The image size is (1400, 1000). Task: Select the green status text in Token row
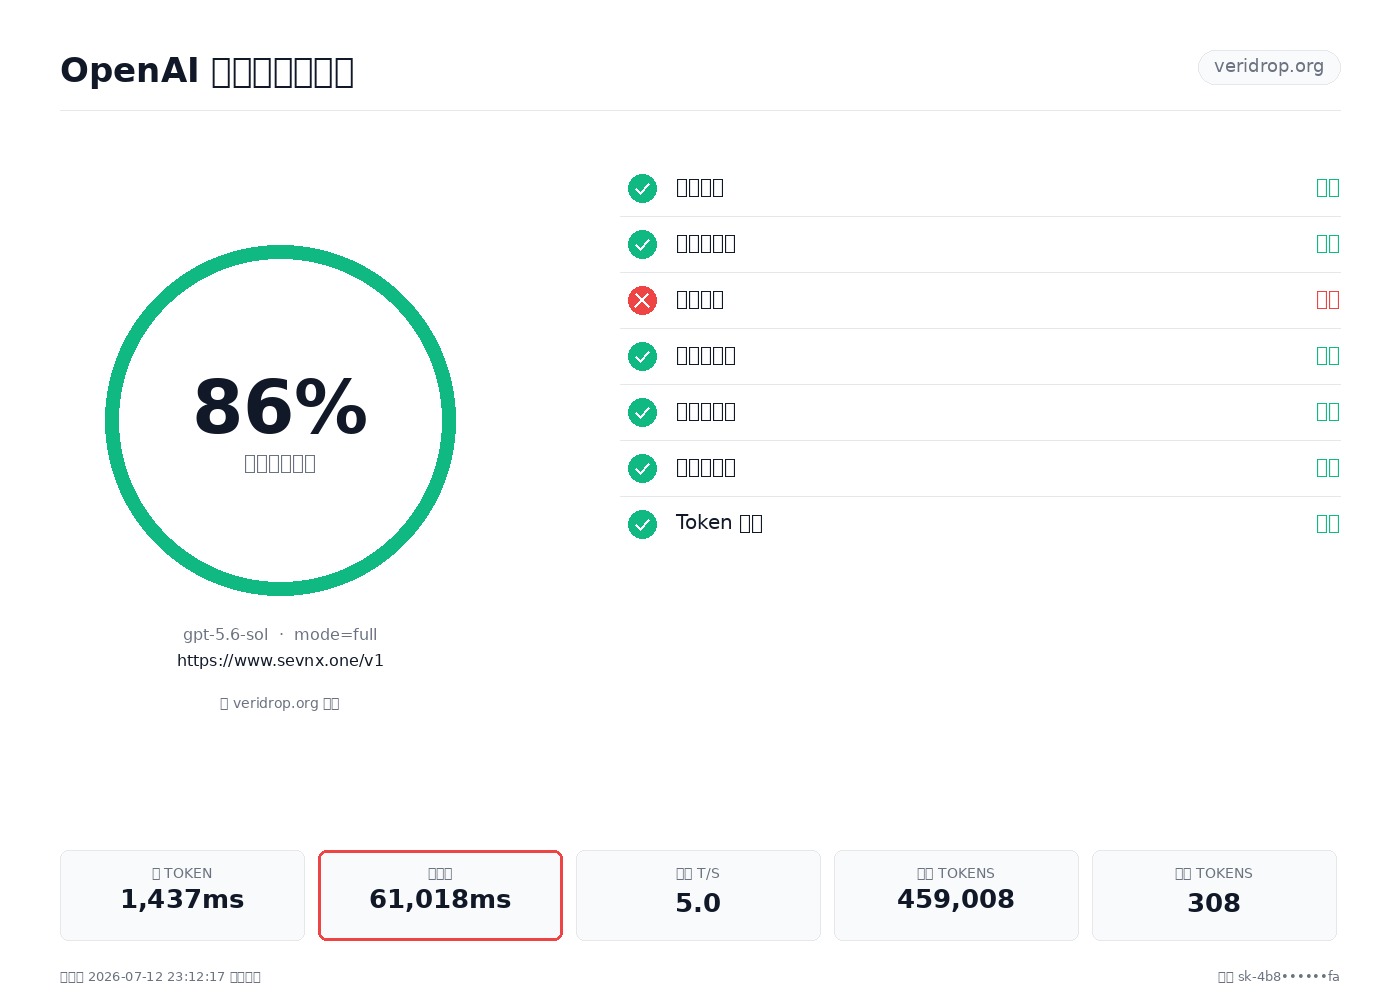[x=1328, y=524]
